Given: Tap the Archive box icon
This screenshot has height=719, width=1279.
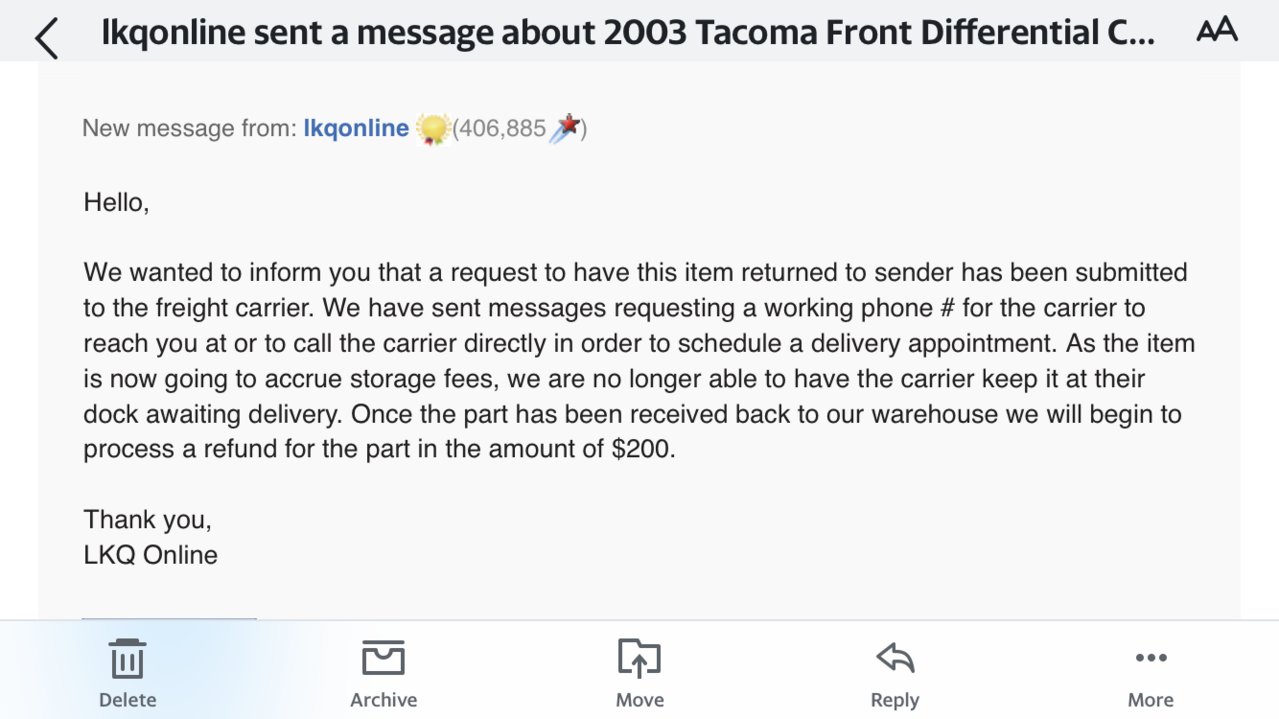Looking at the screenshot, I should click(383, 659).
